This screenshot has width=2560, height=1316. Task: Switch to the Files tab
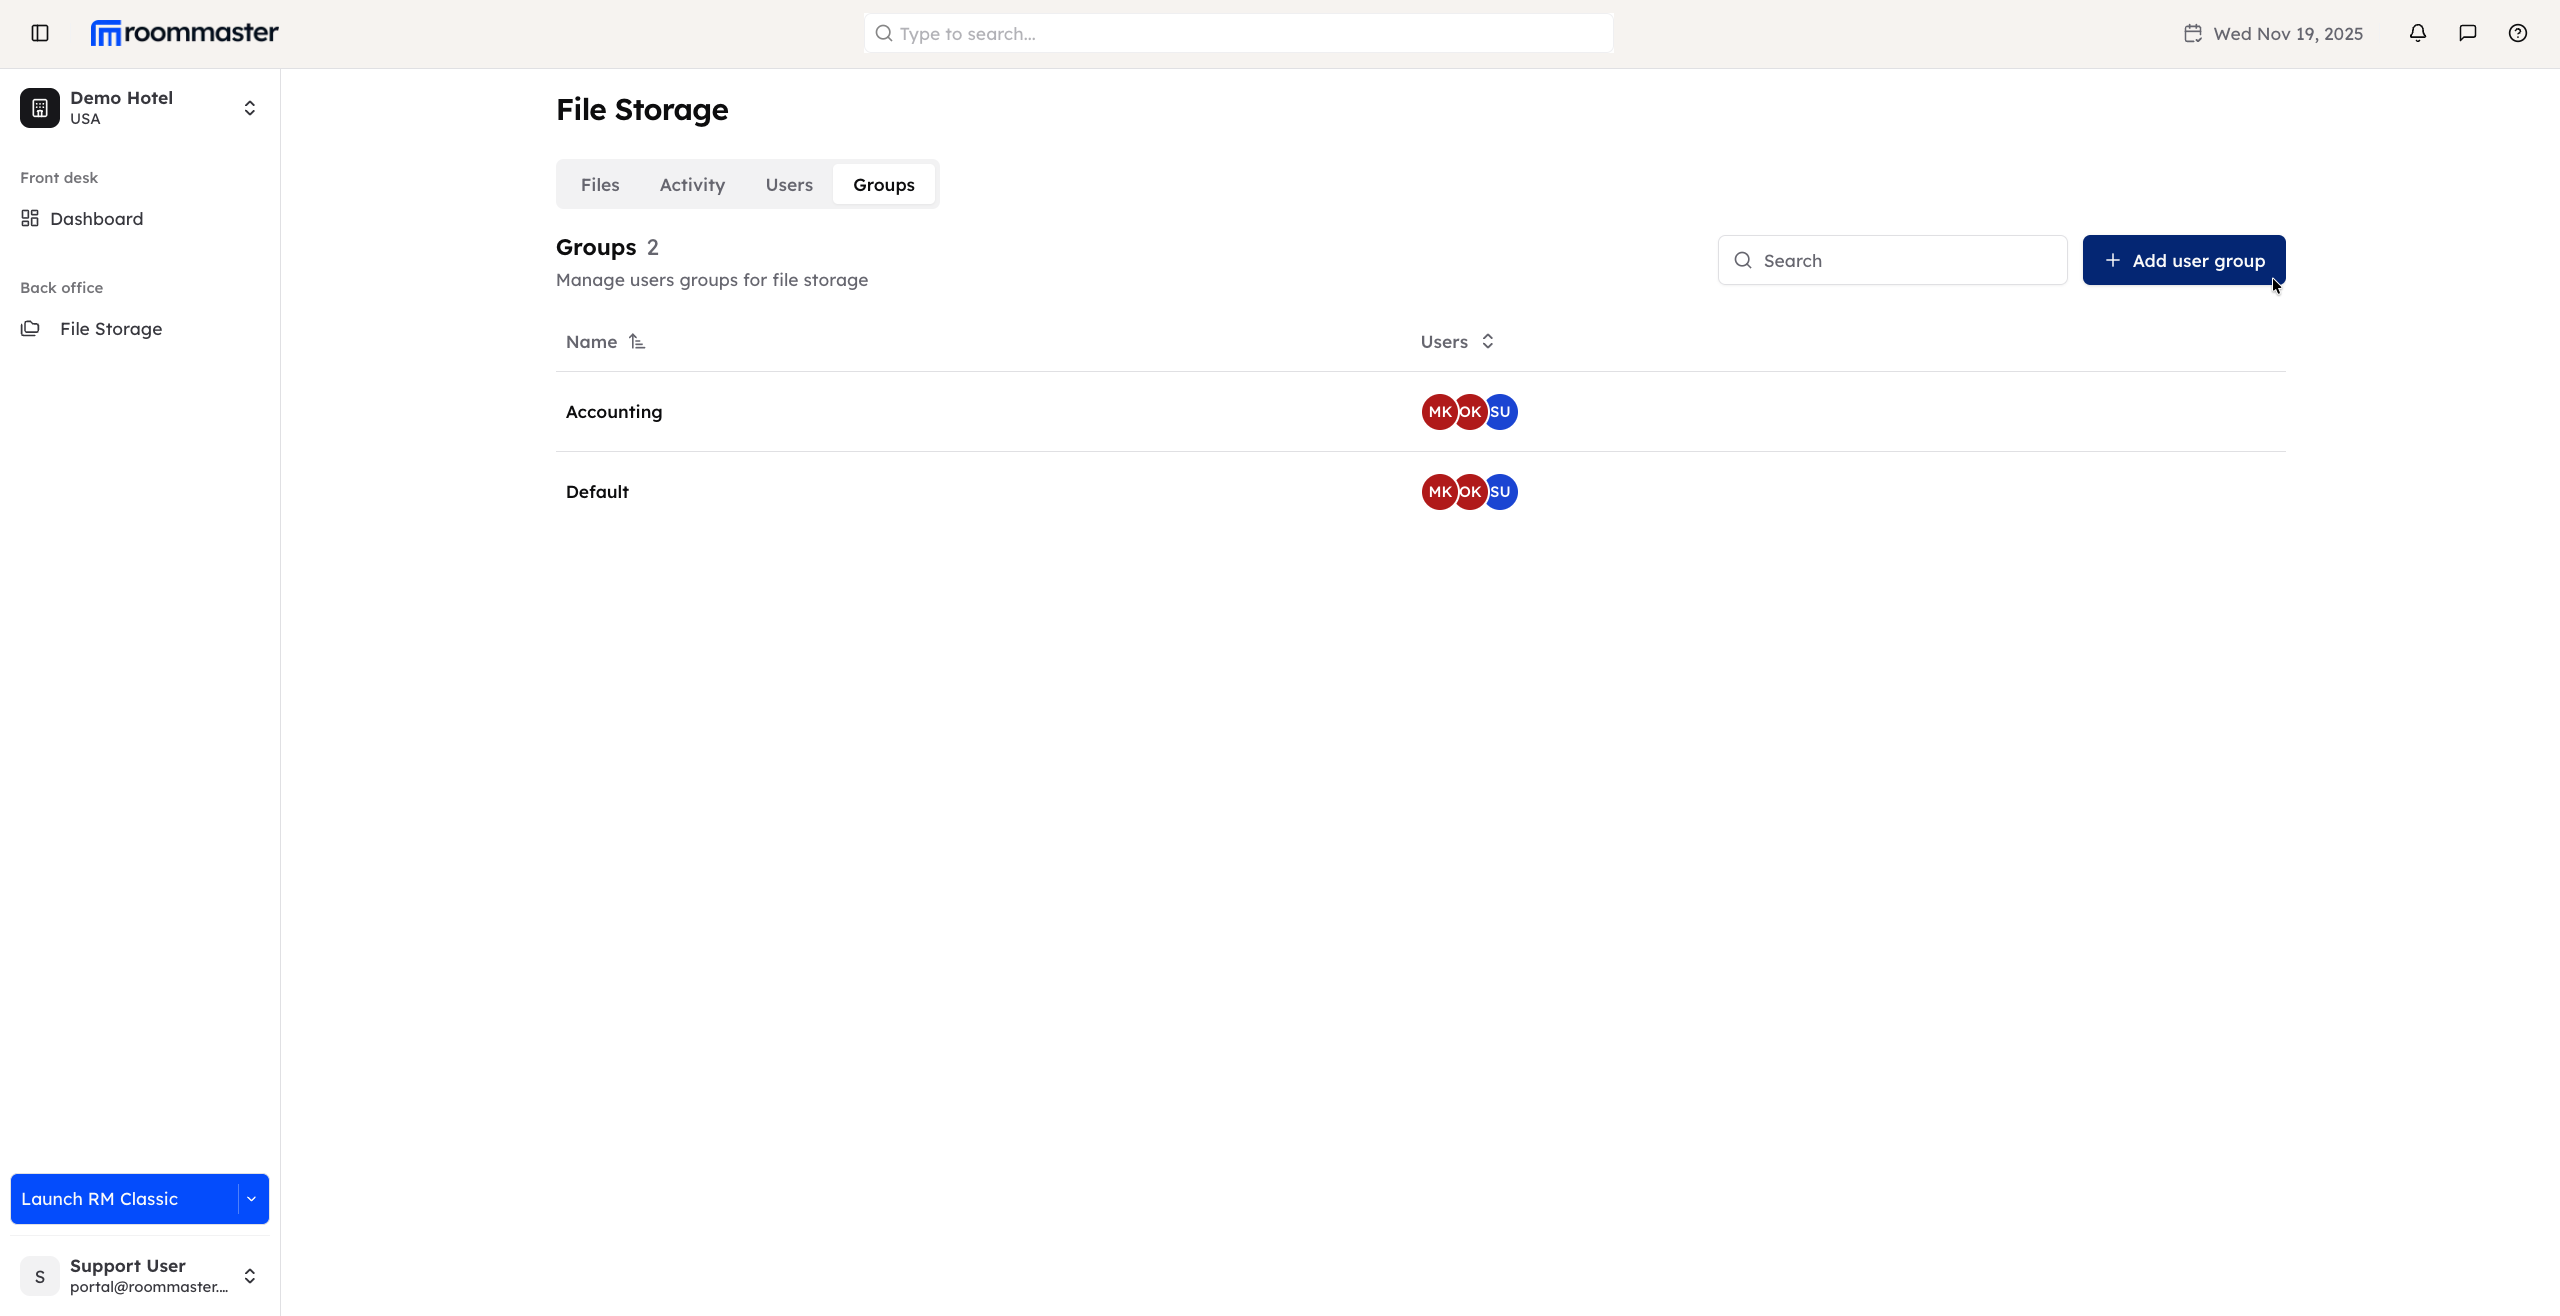click(x=600, y=184)
